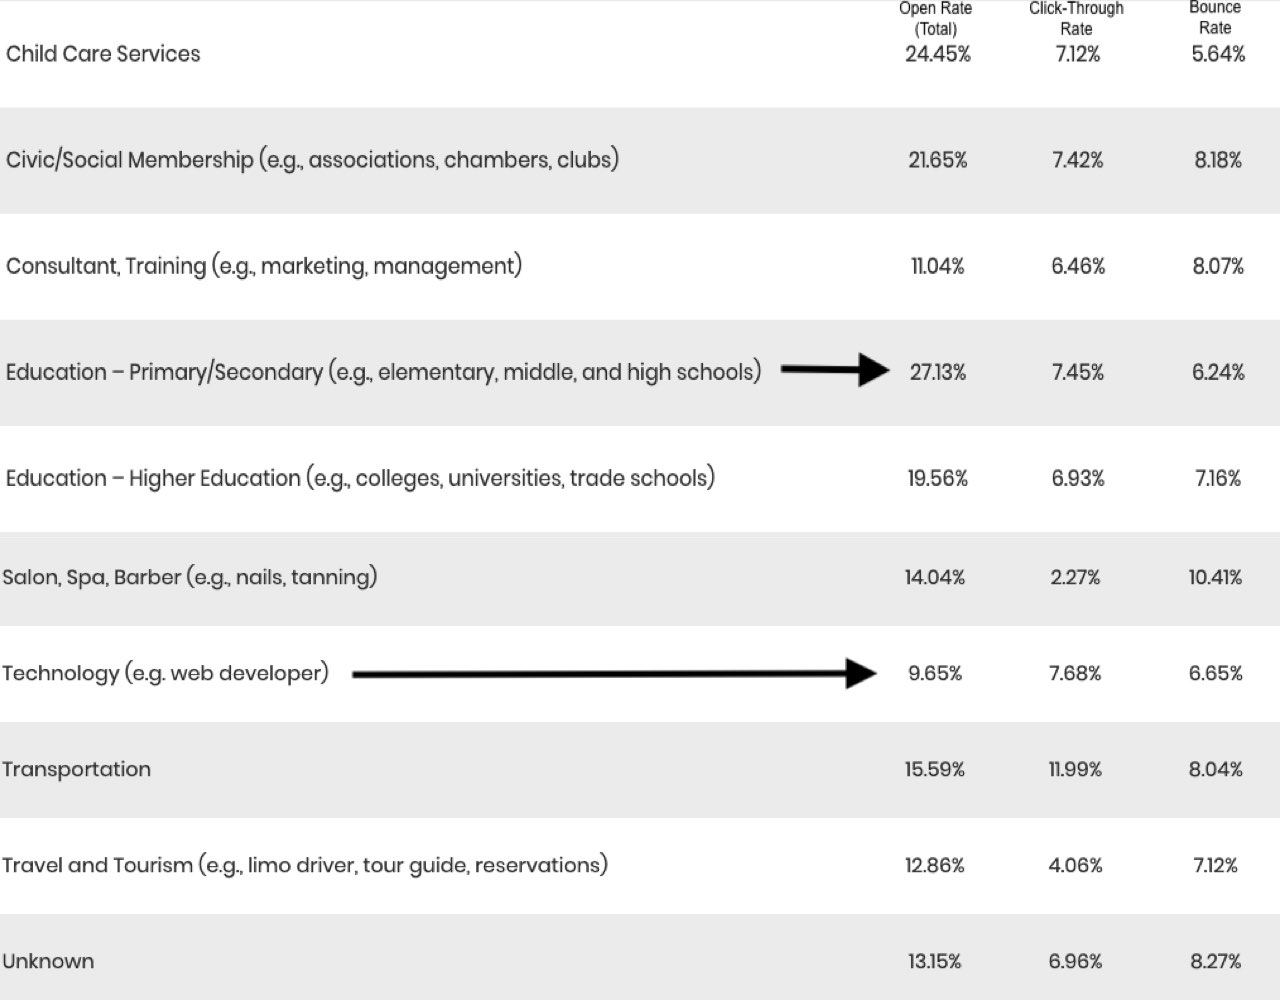Click the Travel and Tourism row label
Image resolution: width=1280 pixels, height=1000 pixels.
point(305,865)
